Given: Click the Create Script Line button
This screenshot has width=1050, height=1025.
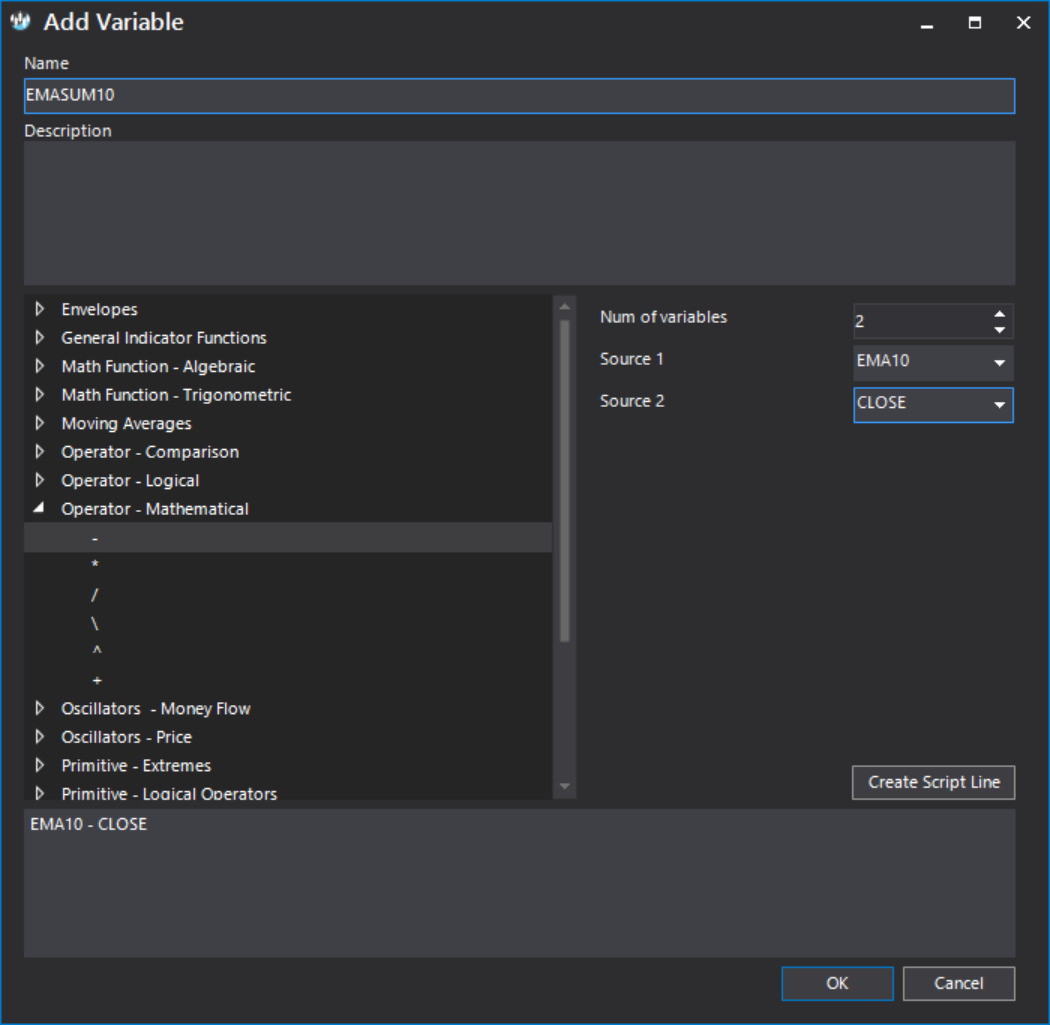Looking at the screenshot, I should [x=933, y=782].
